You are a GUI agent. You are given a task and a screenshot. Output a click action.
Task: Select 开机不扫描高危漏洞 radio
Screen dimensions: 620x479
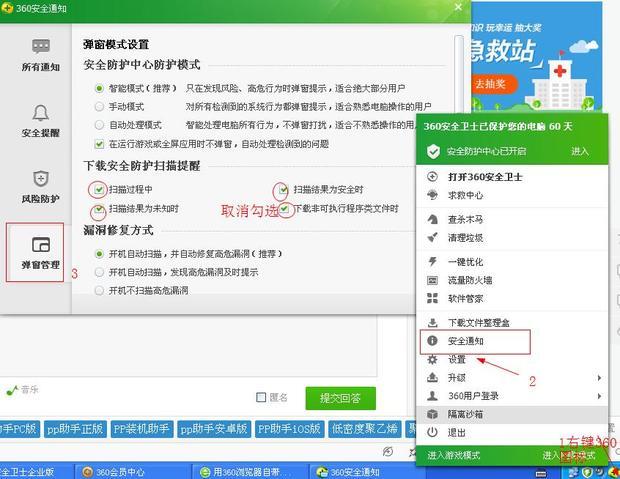pos(99,291)
